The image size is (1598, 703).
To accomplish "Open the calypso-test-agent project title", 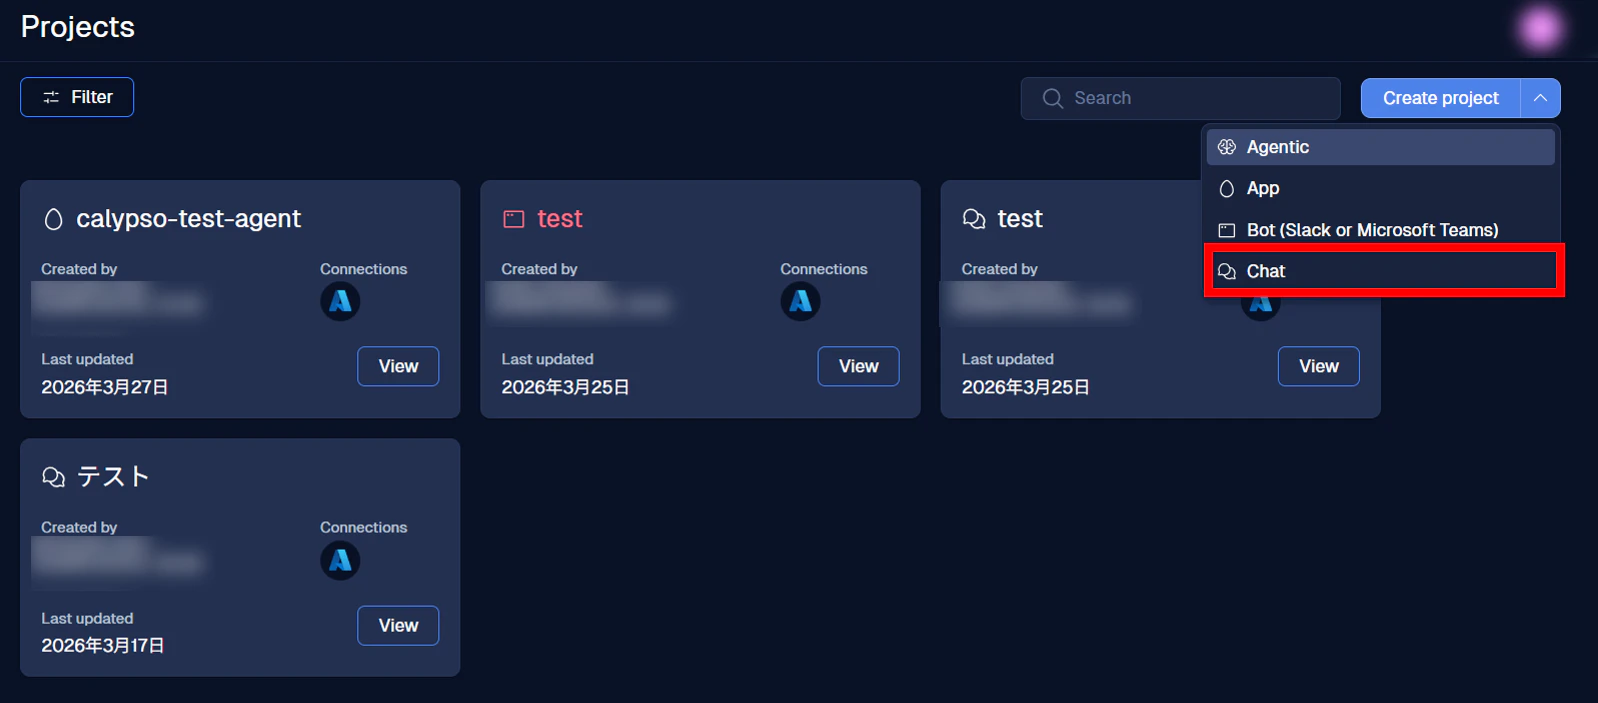I will click(x=188, y=218).
